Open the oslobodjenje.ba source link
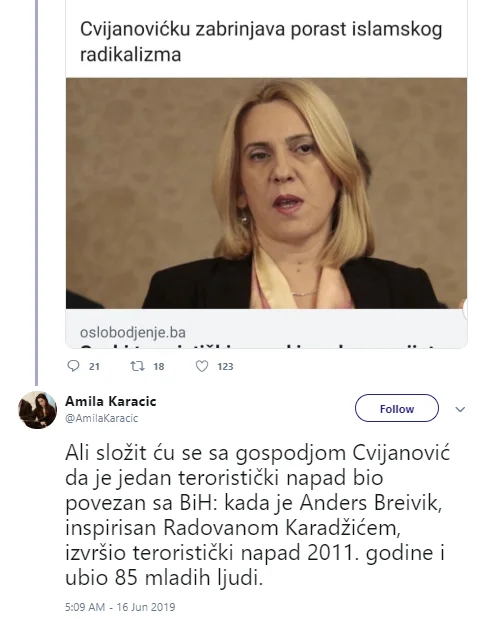The width and height of the screenshot is (490, 619). 133,332
